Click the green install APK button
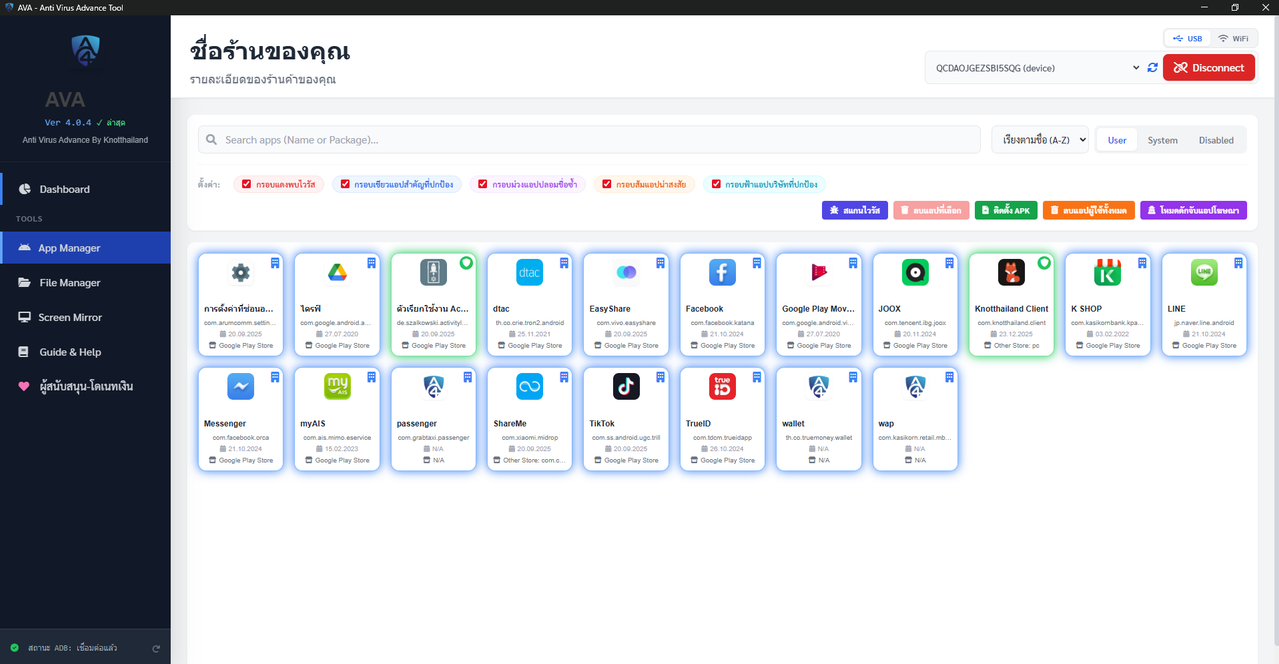 (1006, 211)
